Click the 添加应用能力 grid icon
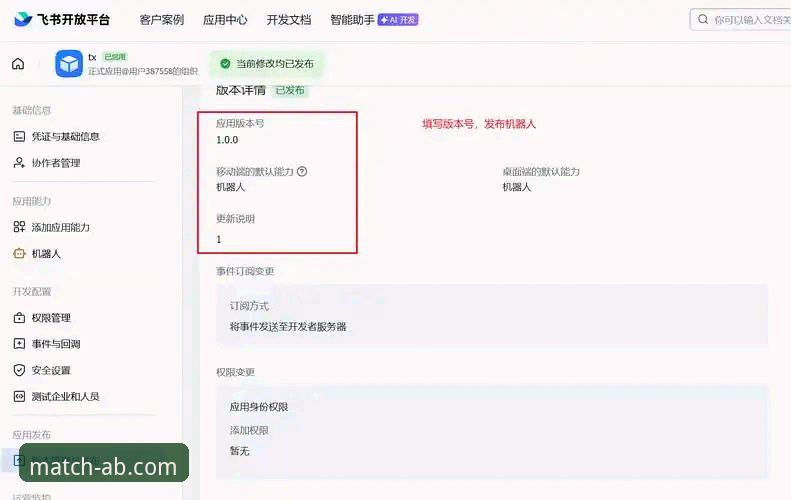 [x=19, y=227]
